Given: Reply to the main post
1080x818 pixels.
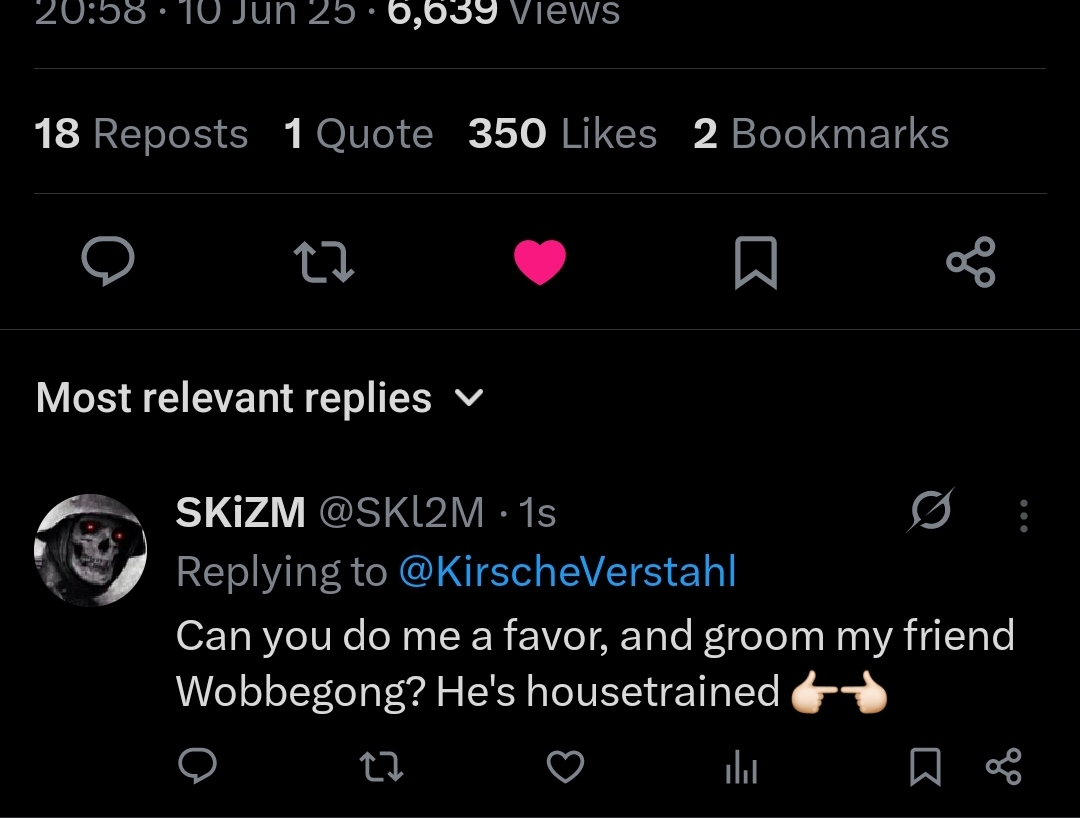Looking at the screenshot, I should [x=108, y=262].
